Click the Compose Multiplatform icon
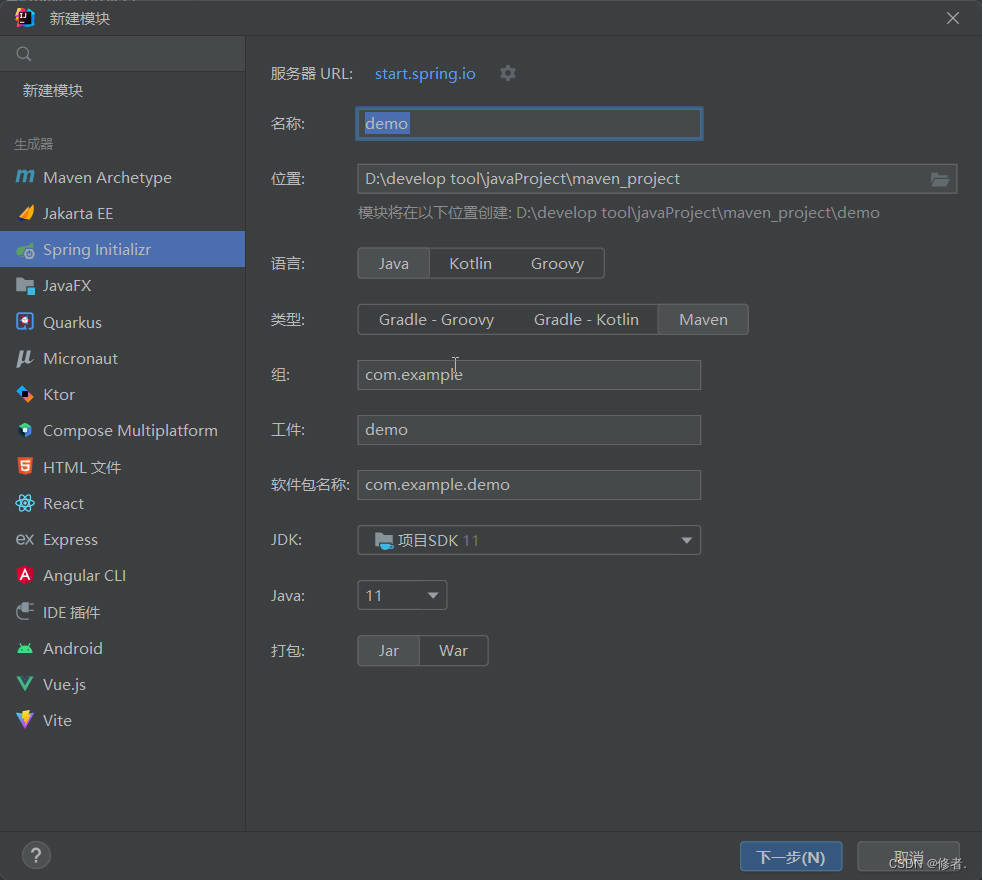 [25, 430]
